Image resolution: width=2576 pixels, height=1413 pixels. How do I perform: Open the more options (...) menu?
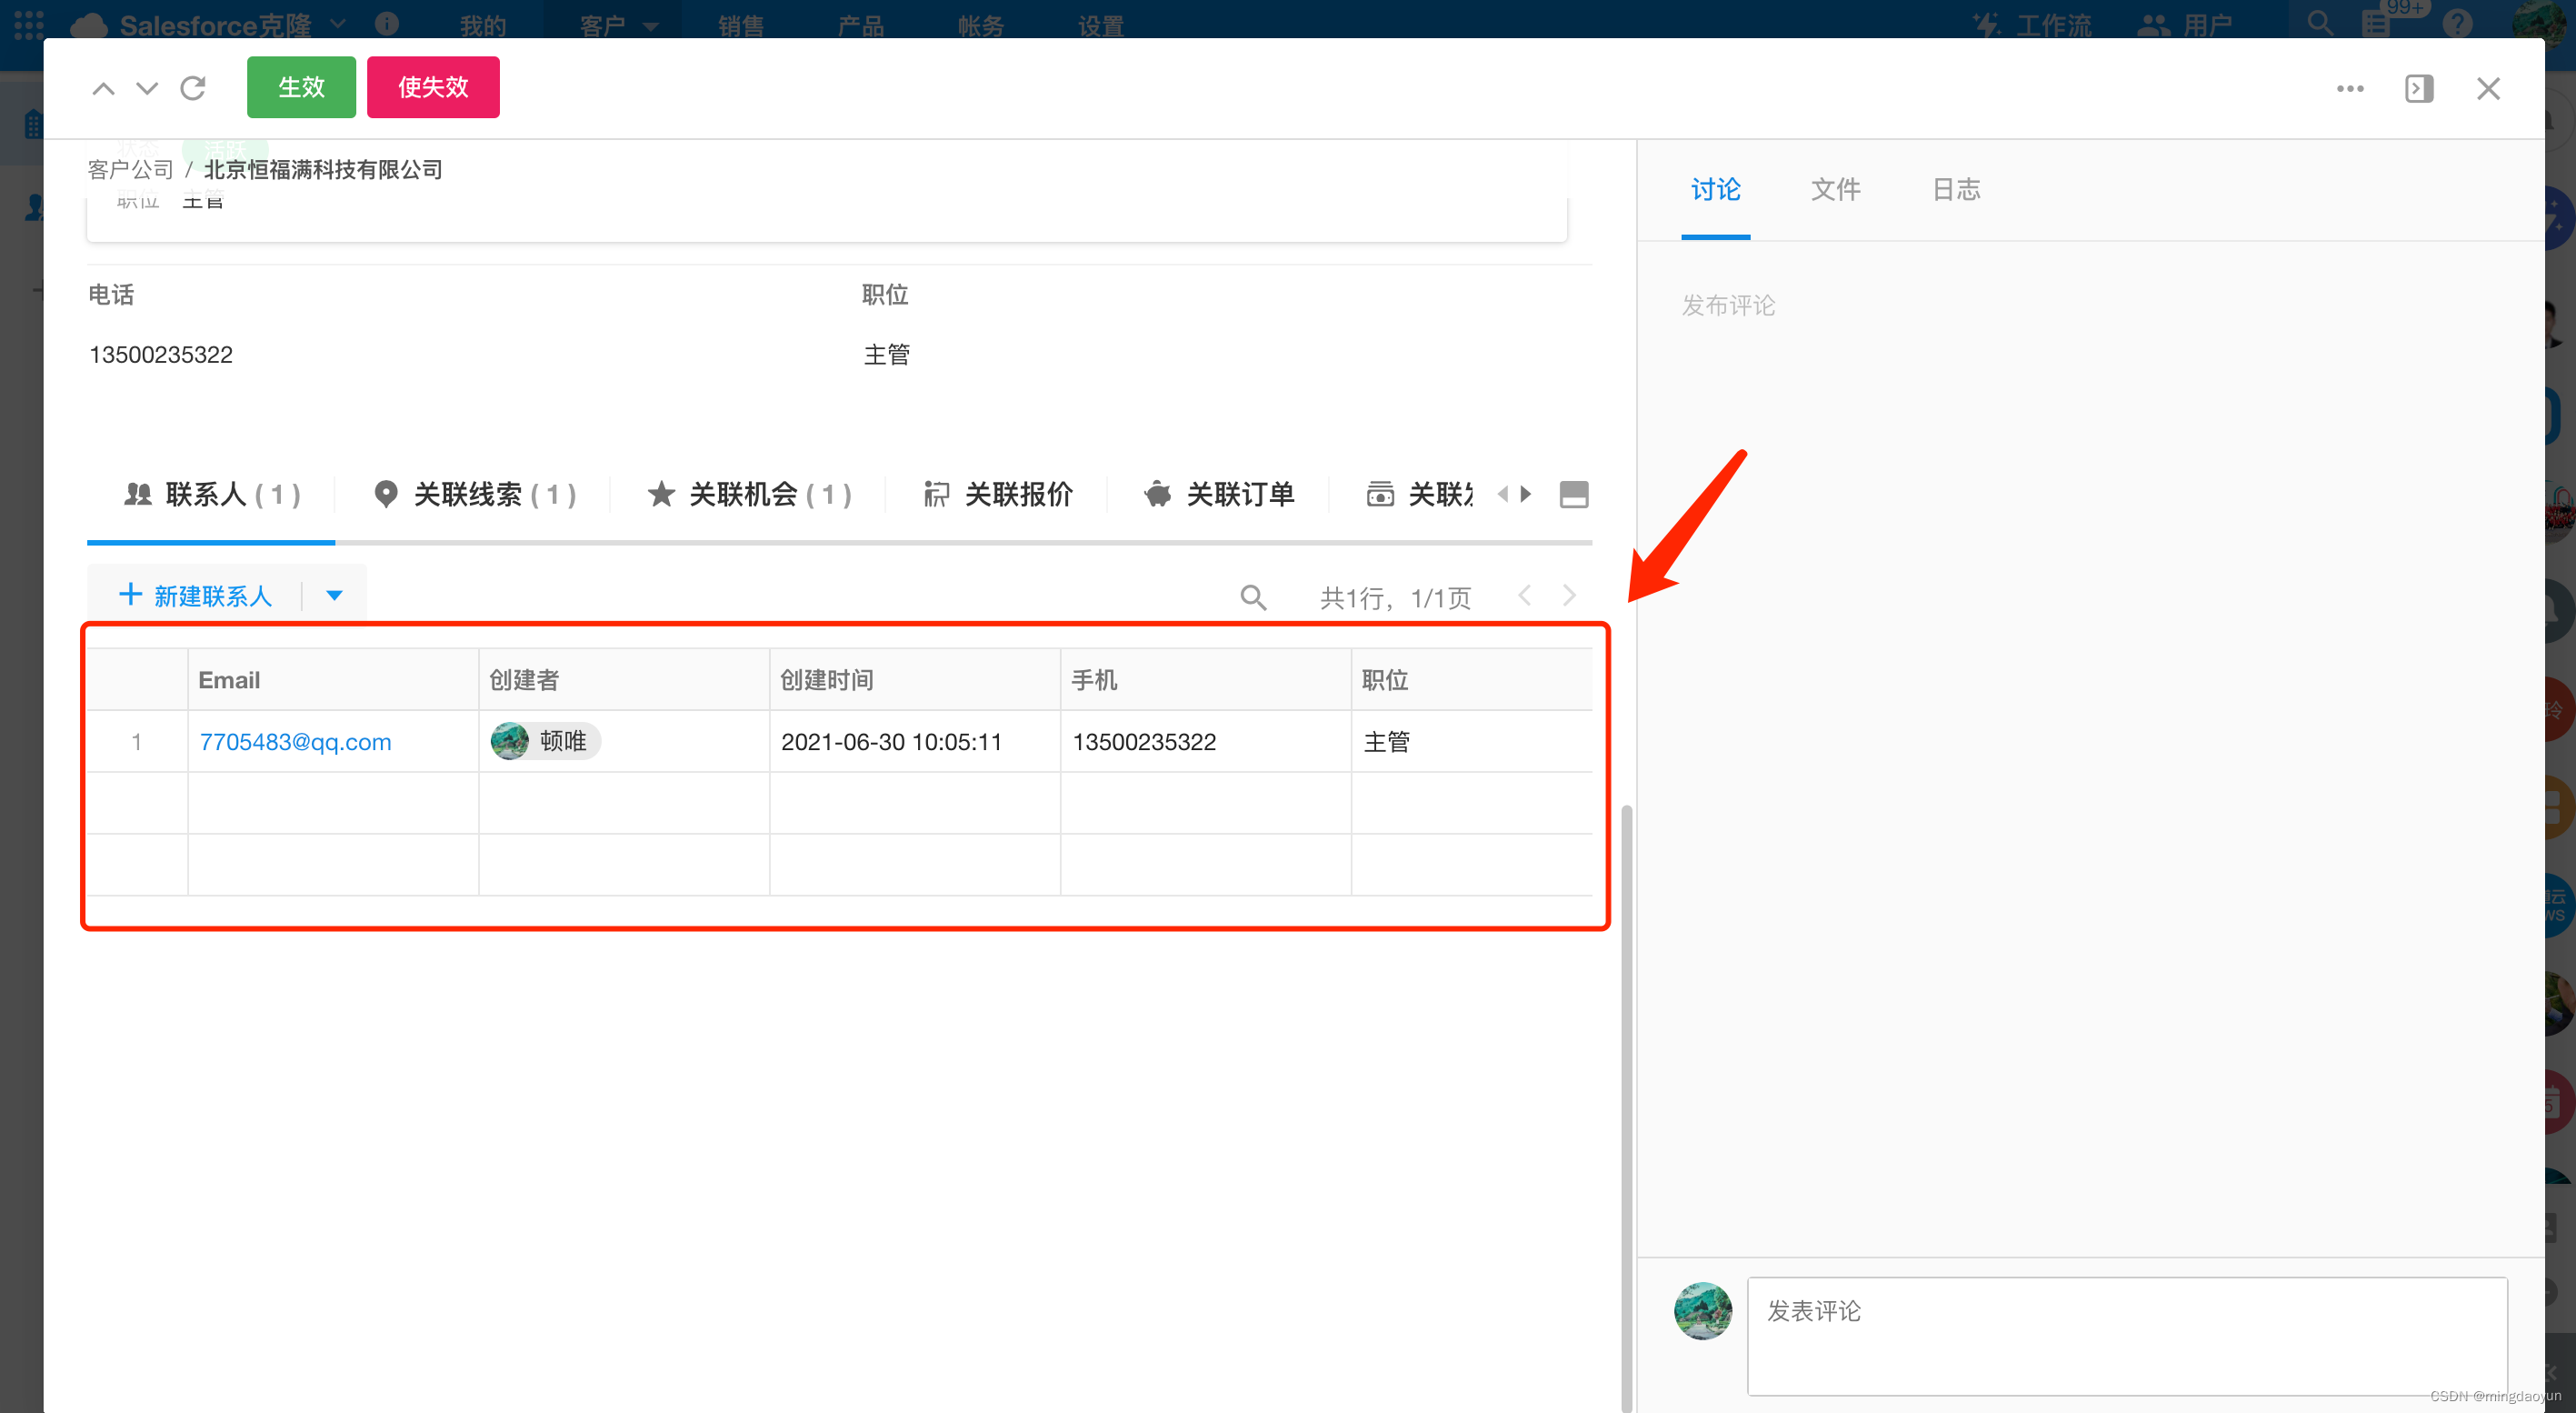(2349, 89)
